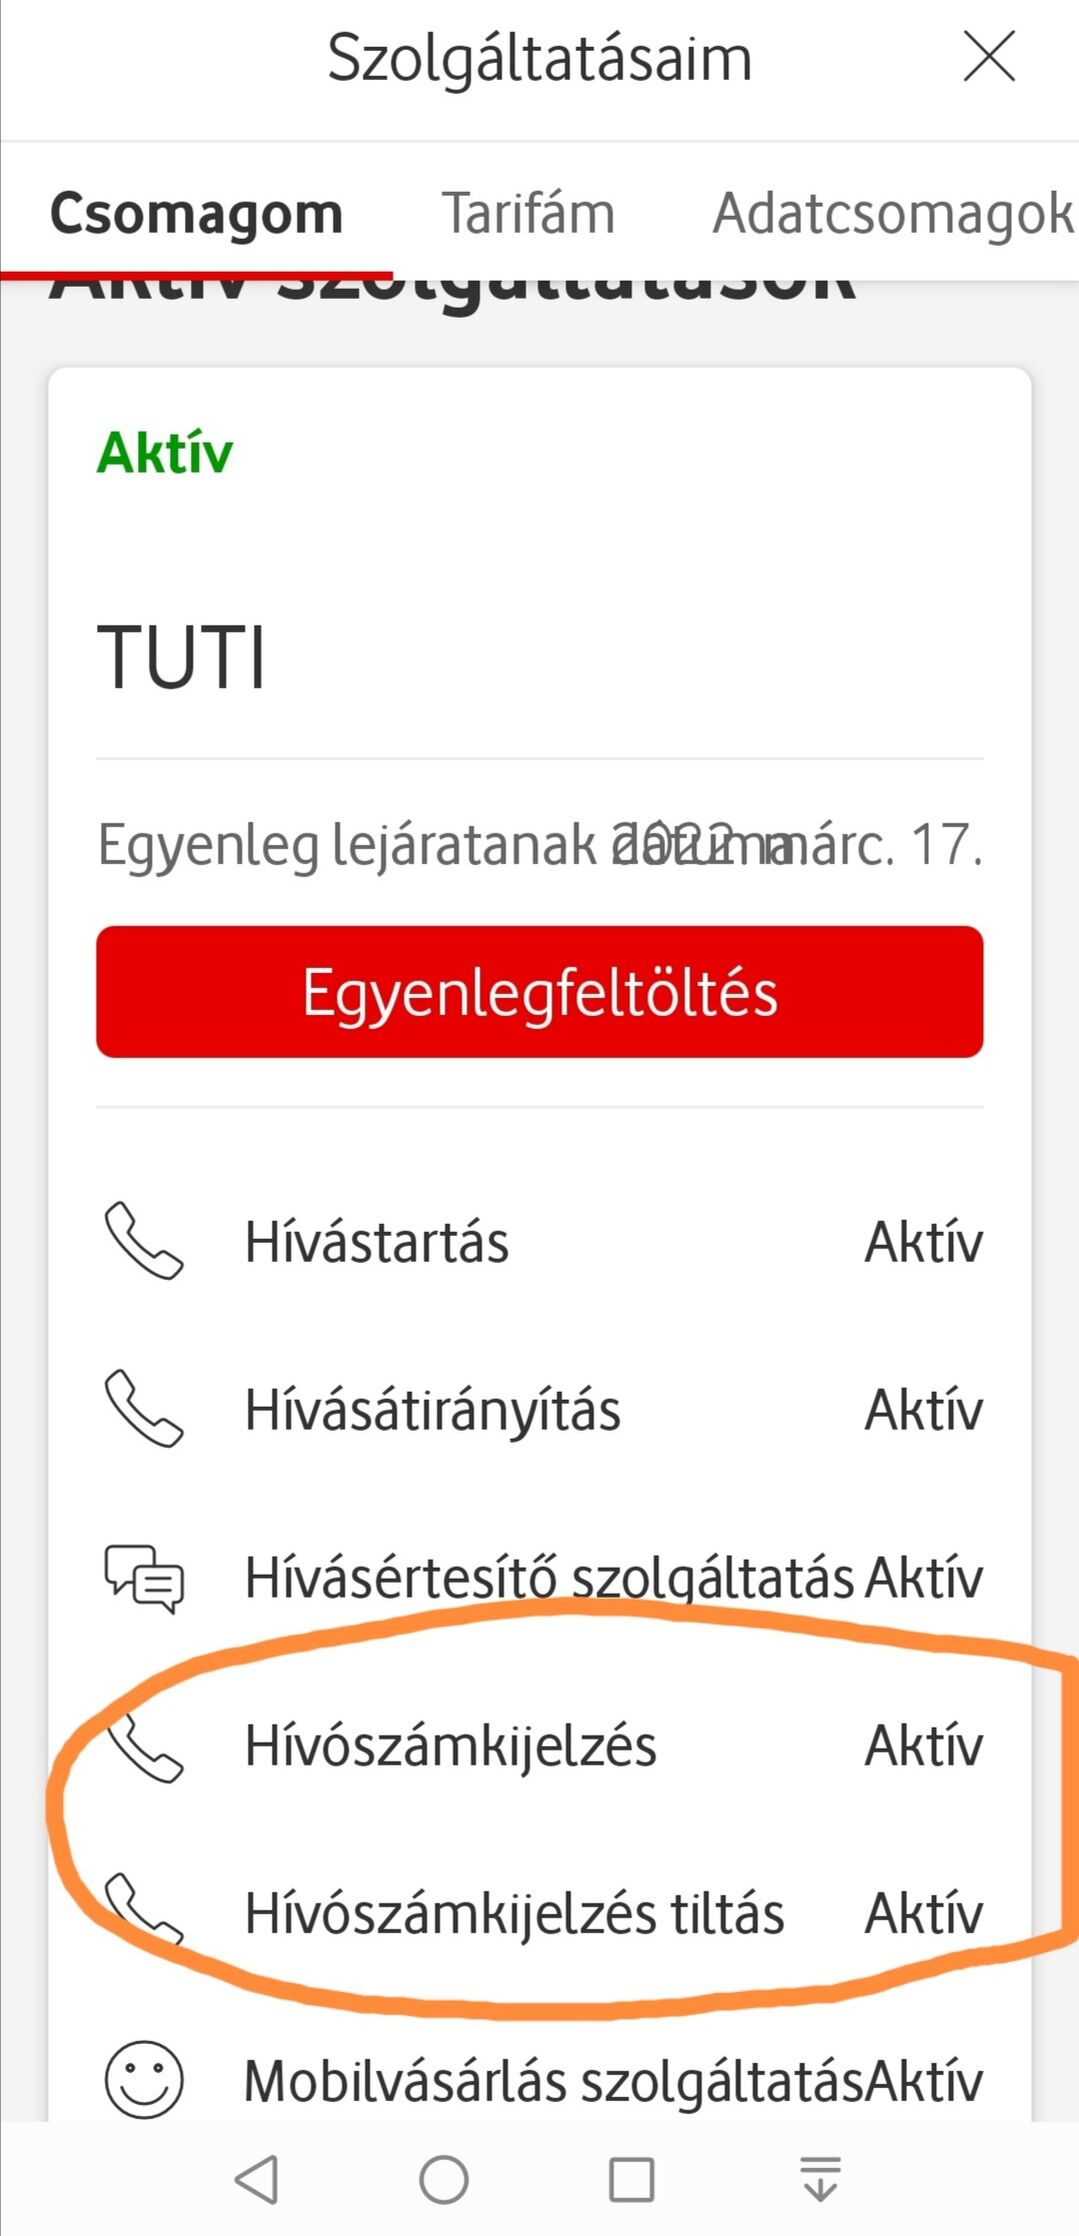This screenshot has height=2236, width=1079.
Task: Tap the chat bubbles icon for Hívásértesítő
Action: click(144, 1578)
